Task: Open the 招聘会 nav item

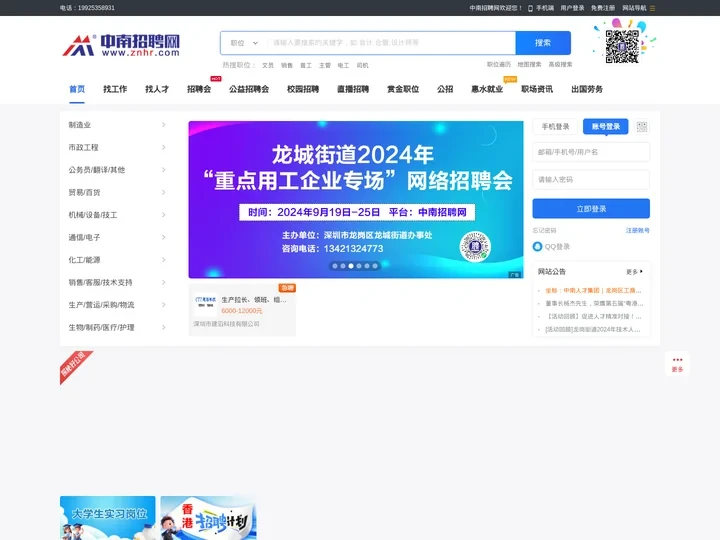Action: pyautogui.click(x=199, y=89)
